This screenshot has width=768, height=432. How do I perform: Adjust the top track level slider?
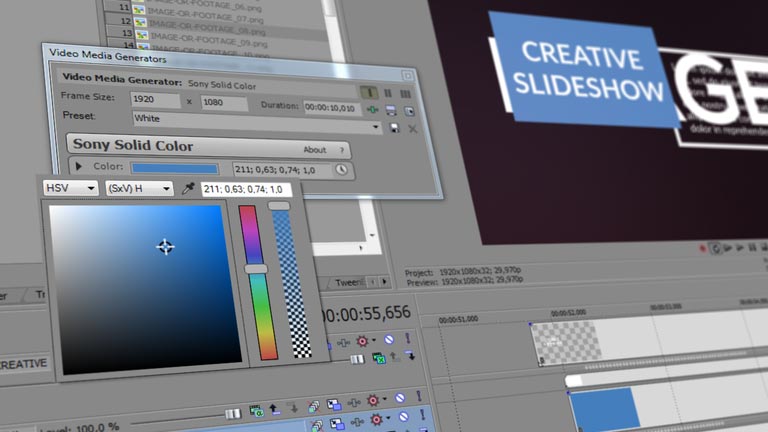(357, 359)
